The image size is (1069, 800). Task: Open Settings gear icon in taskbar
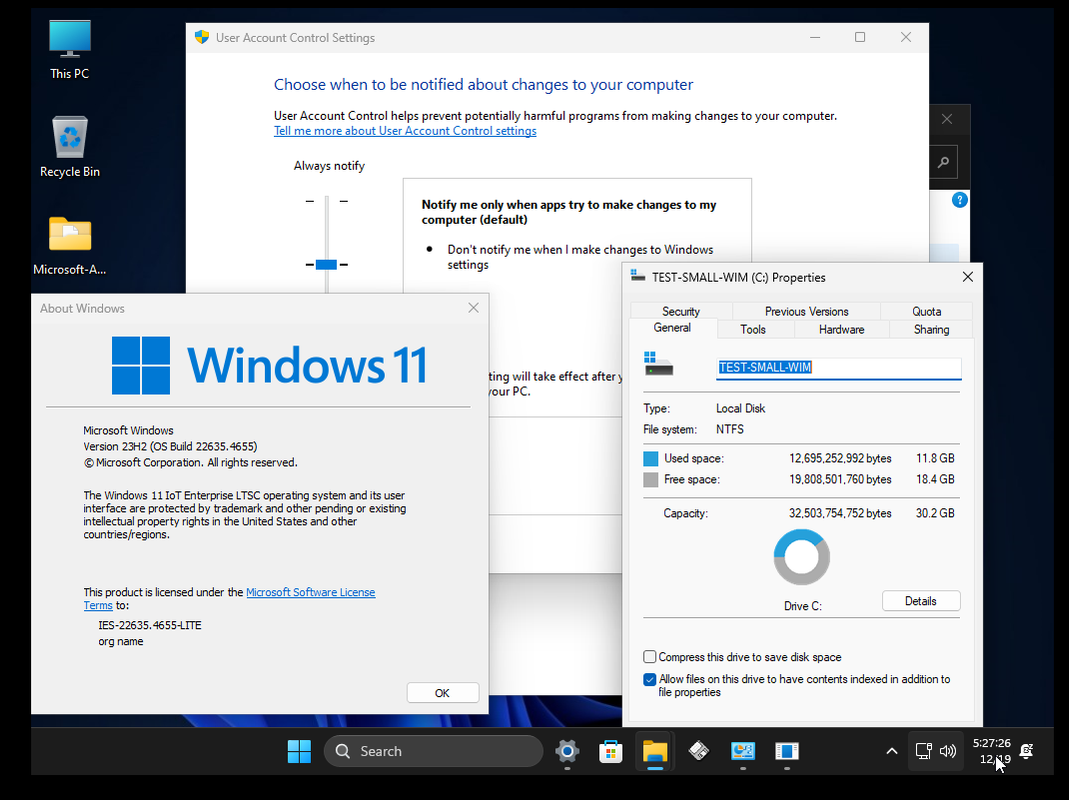(x=567, y=751)
